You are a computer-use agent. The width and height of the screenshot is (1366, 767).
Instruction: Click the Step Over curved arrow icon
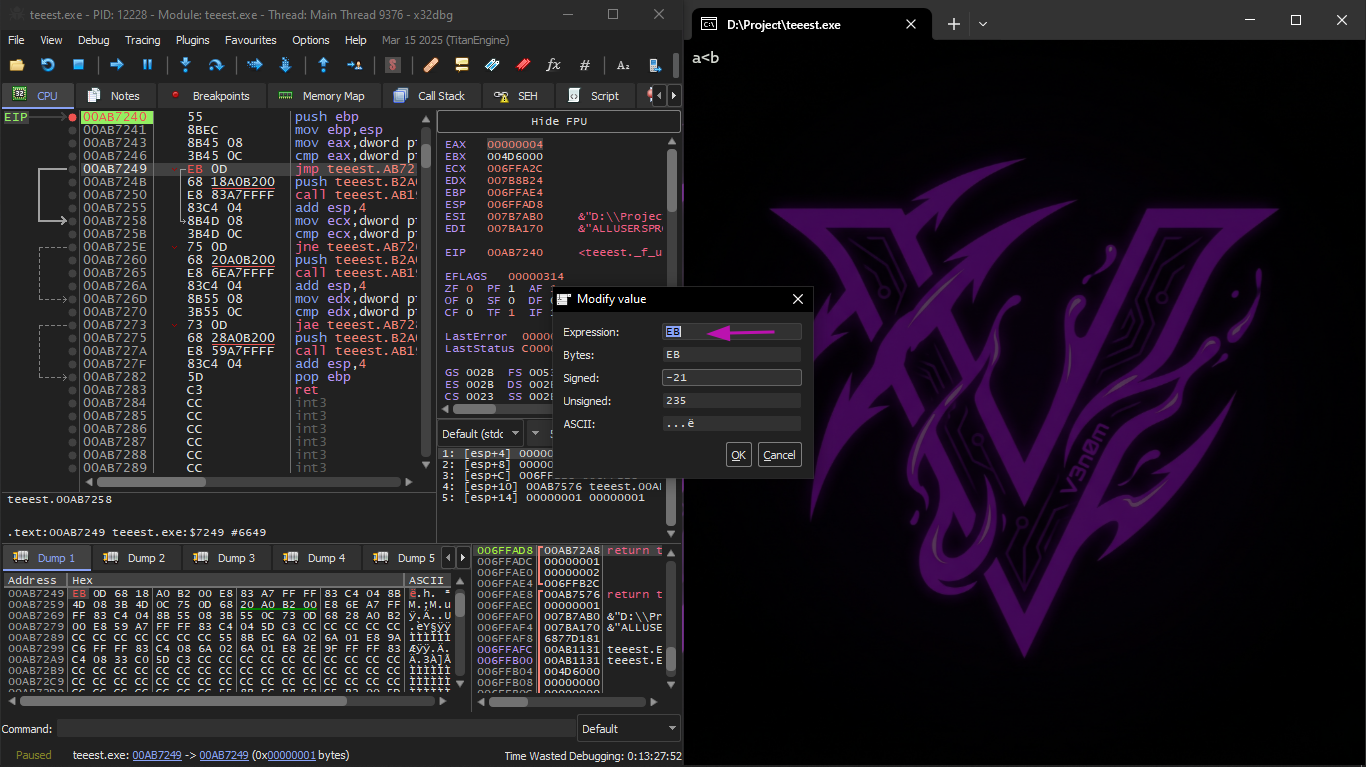(x=215, y=65)
